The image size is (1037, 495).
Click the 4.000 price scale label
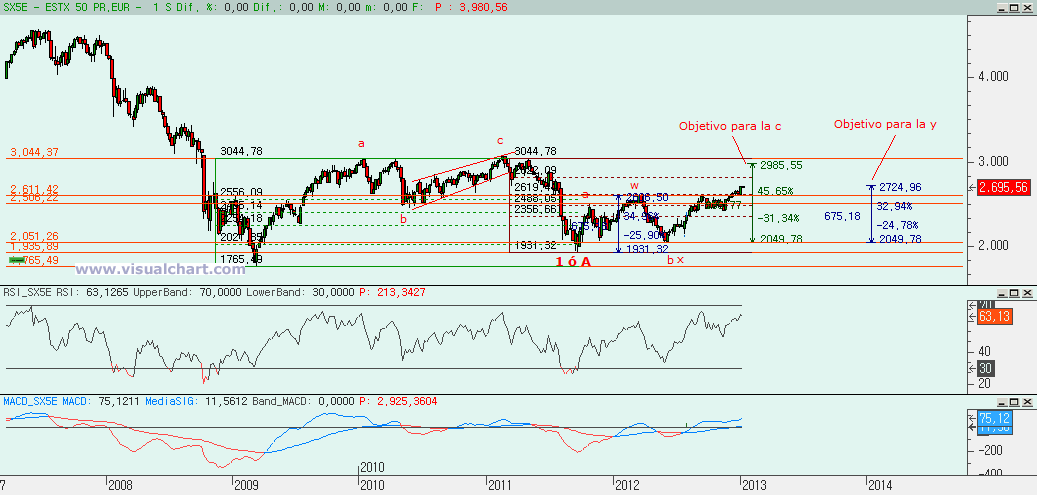coord(994,77)
